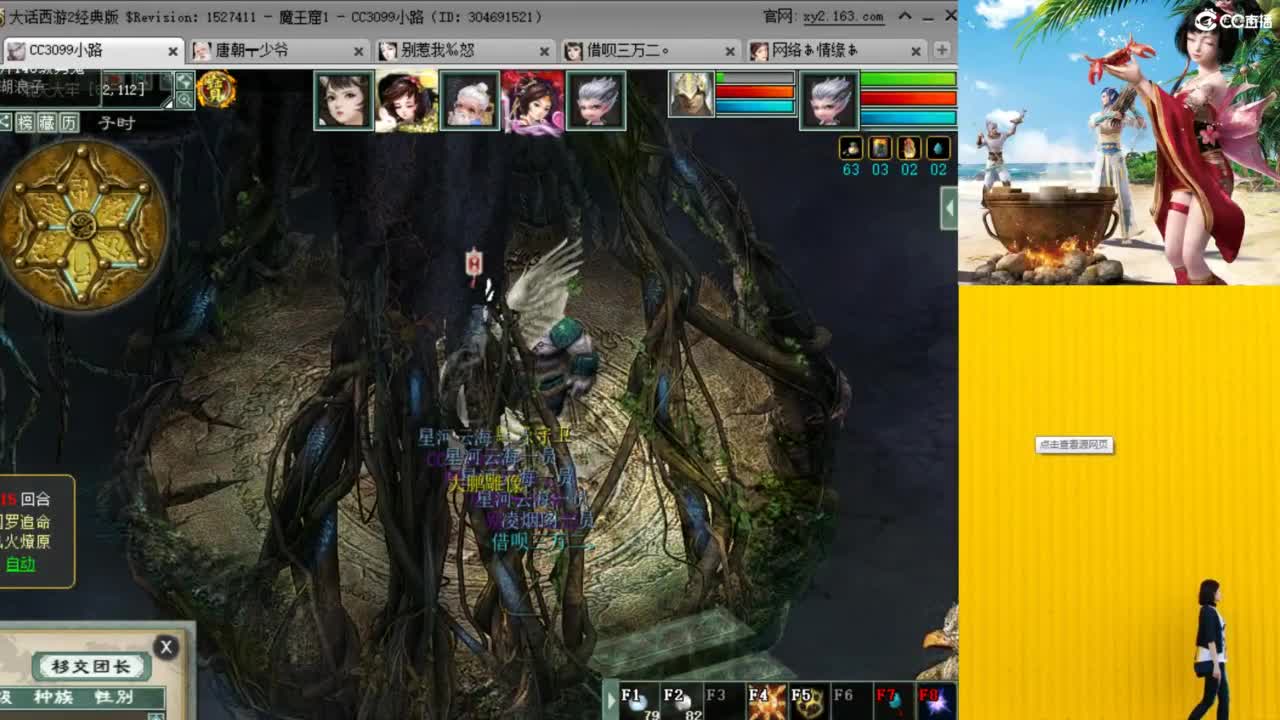
Task: Select the second team member portrait with flowers
Action: click(x=407, y=101)
